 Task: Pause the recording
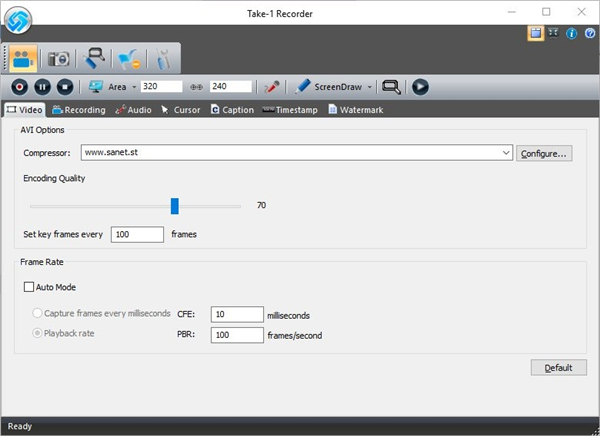tap(42, 87)
